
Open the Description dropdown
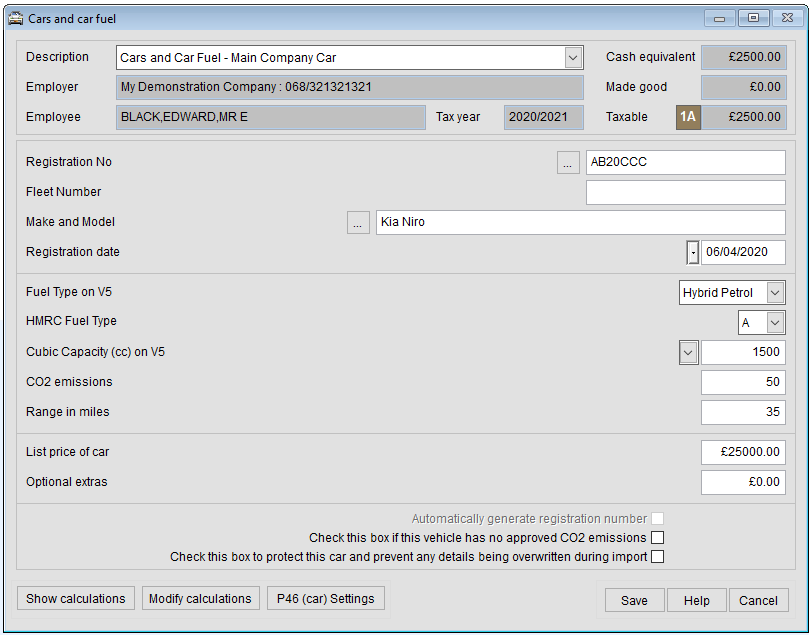[x=571, y=57]
